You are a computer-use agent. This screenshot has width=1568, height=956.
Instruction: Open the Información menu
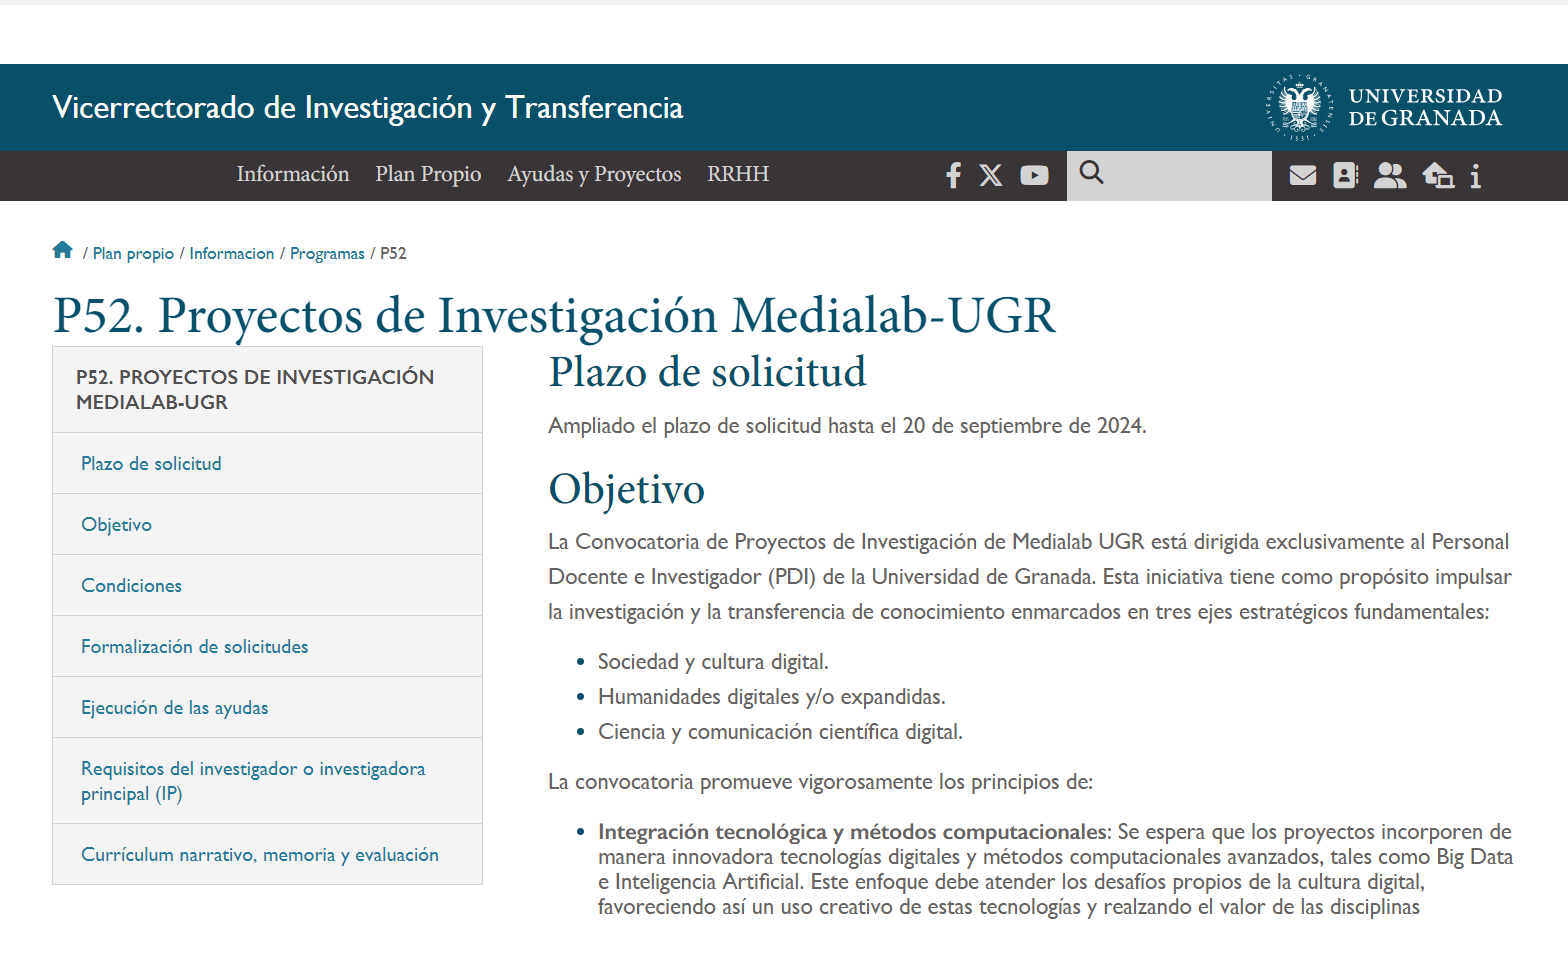point(293,174)
